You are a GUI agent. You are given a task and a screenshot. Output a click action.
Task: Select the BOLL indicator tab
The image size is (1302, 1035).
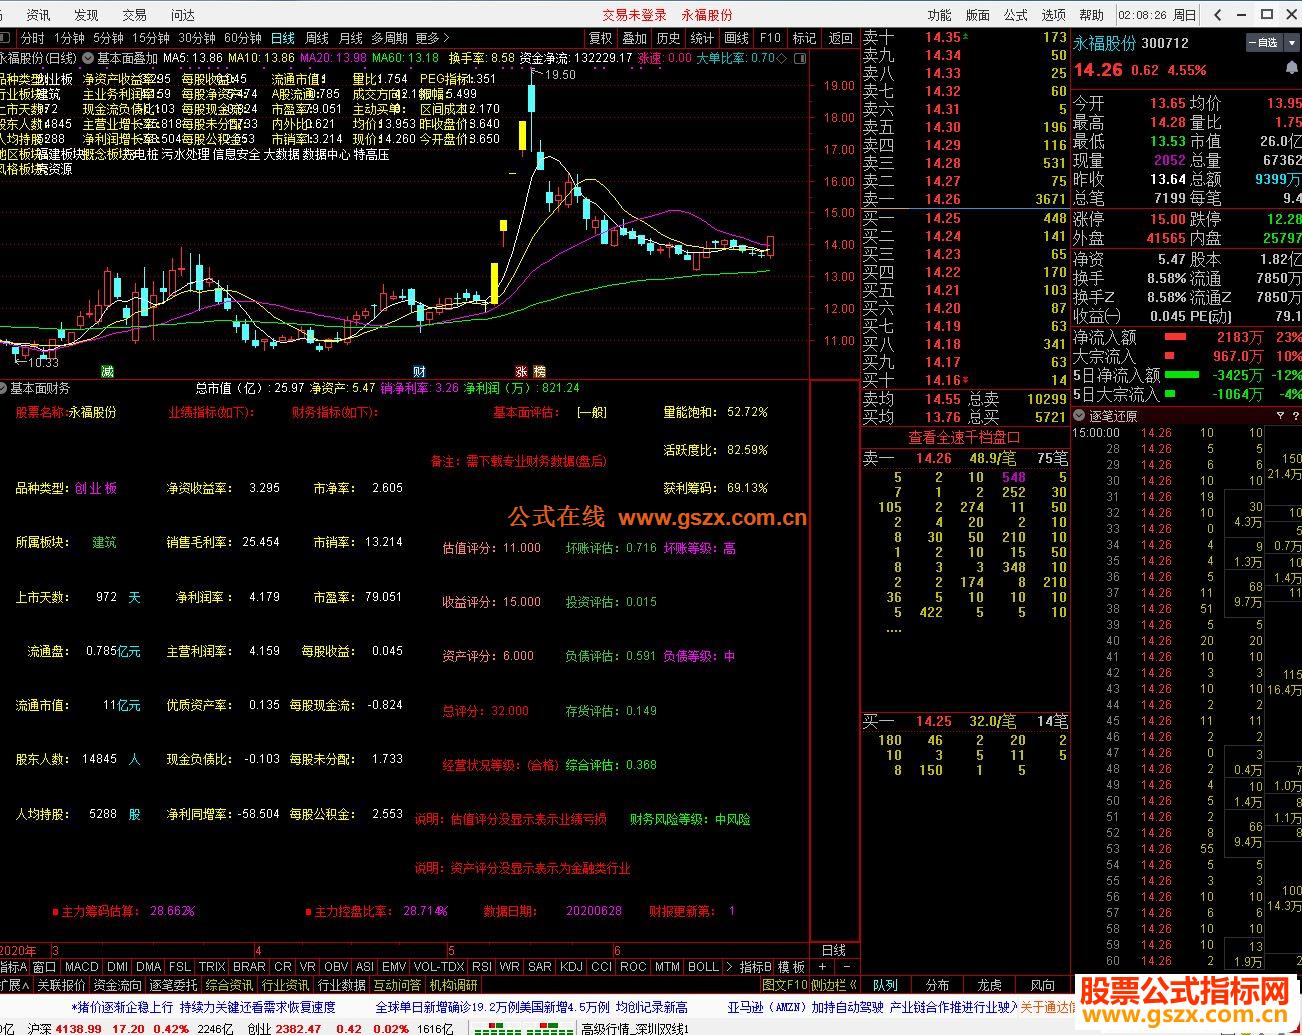pyautogui.click(x=704, y=967)
